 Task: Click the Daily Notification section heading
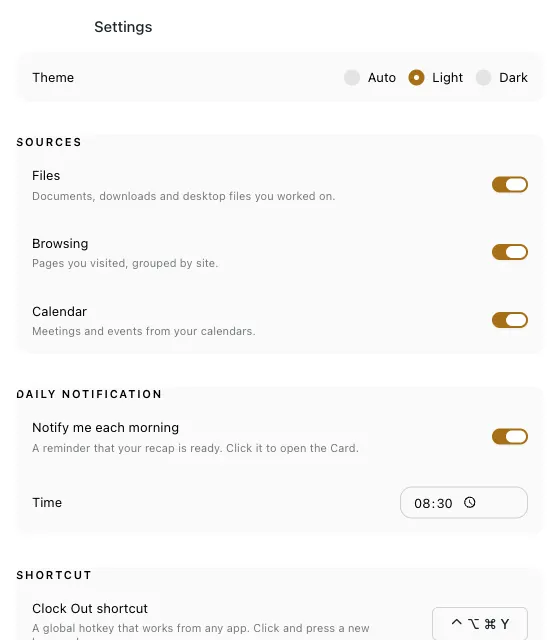coord(89,394)
